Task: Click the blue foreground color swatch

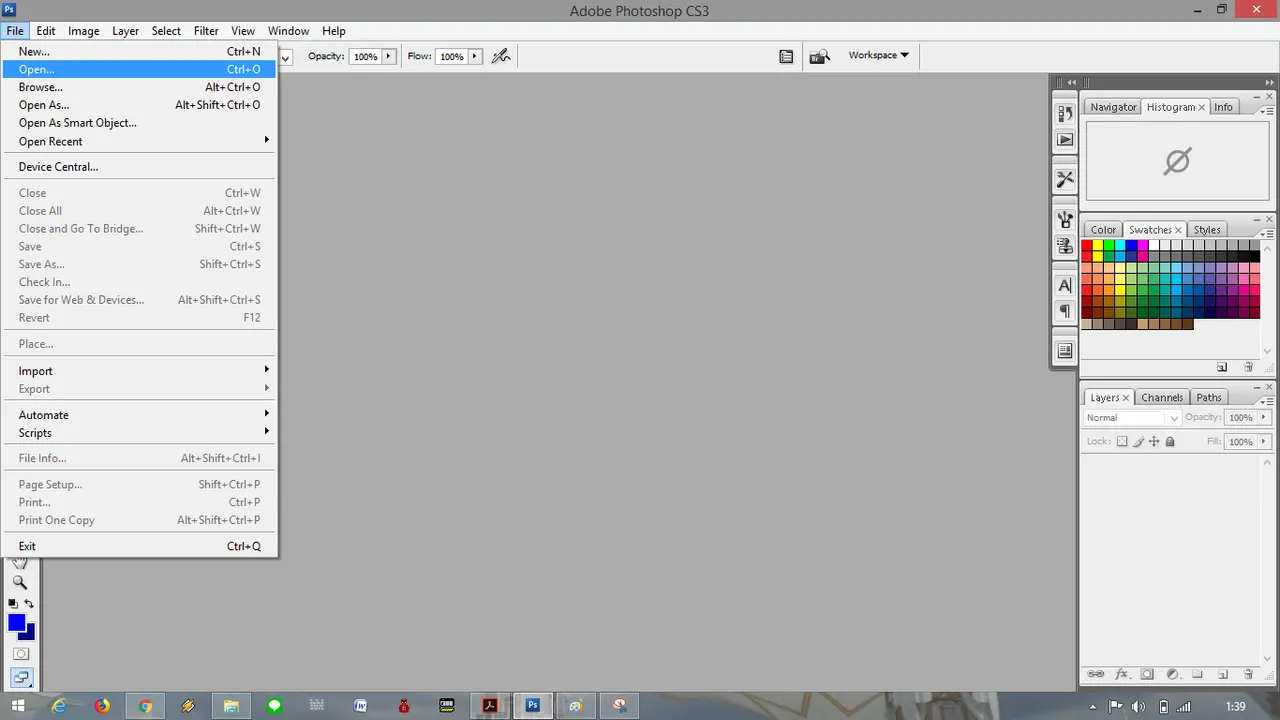Action: [16, 623]
